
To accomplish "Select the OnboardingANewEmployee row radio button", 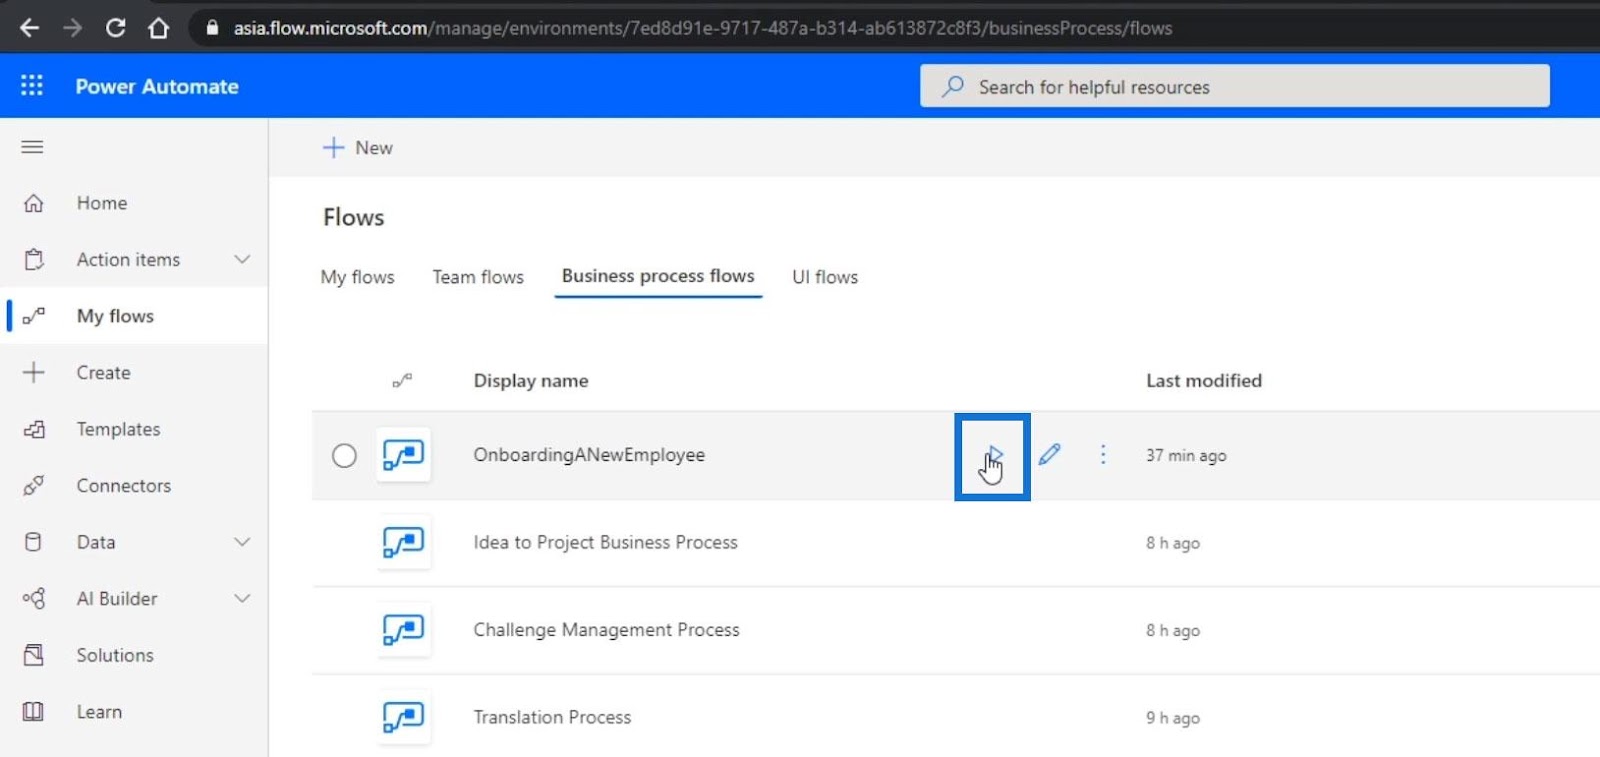I will 344,456.
